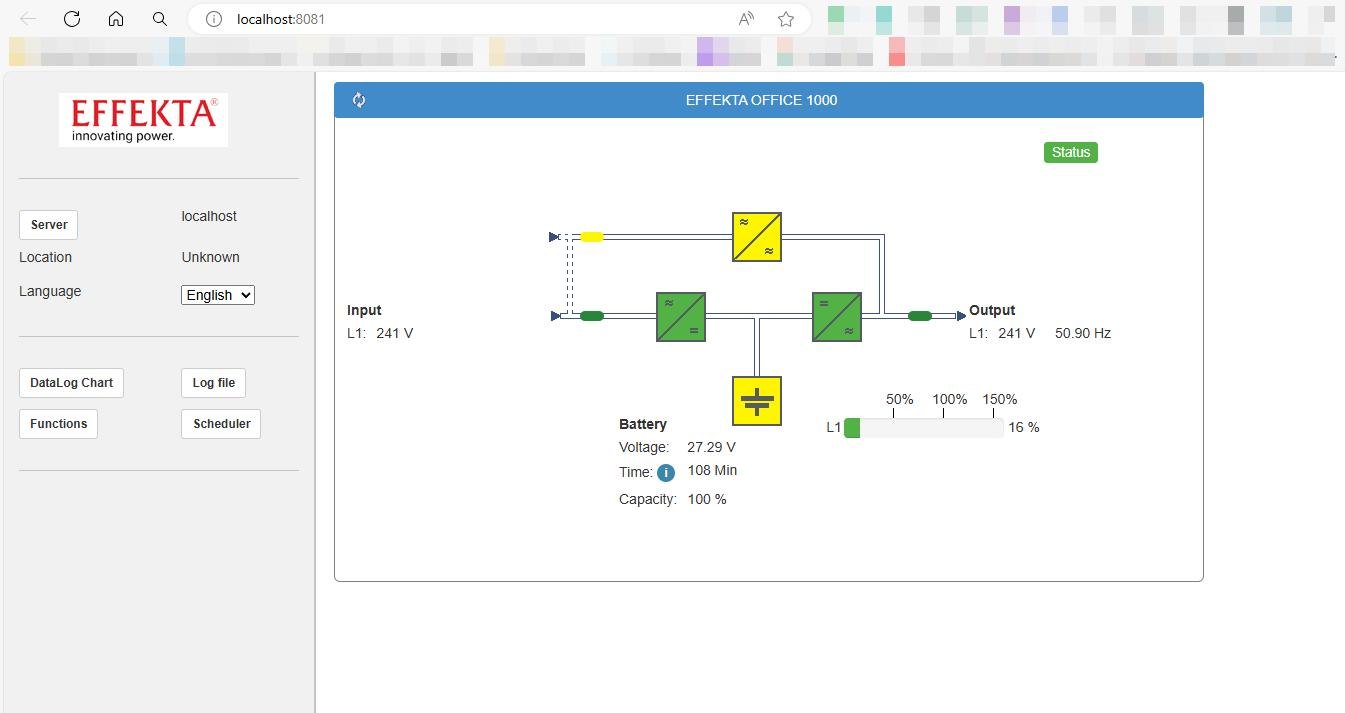Click the battery capacity value 100 %

click(707, 499)
